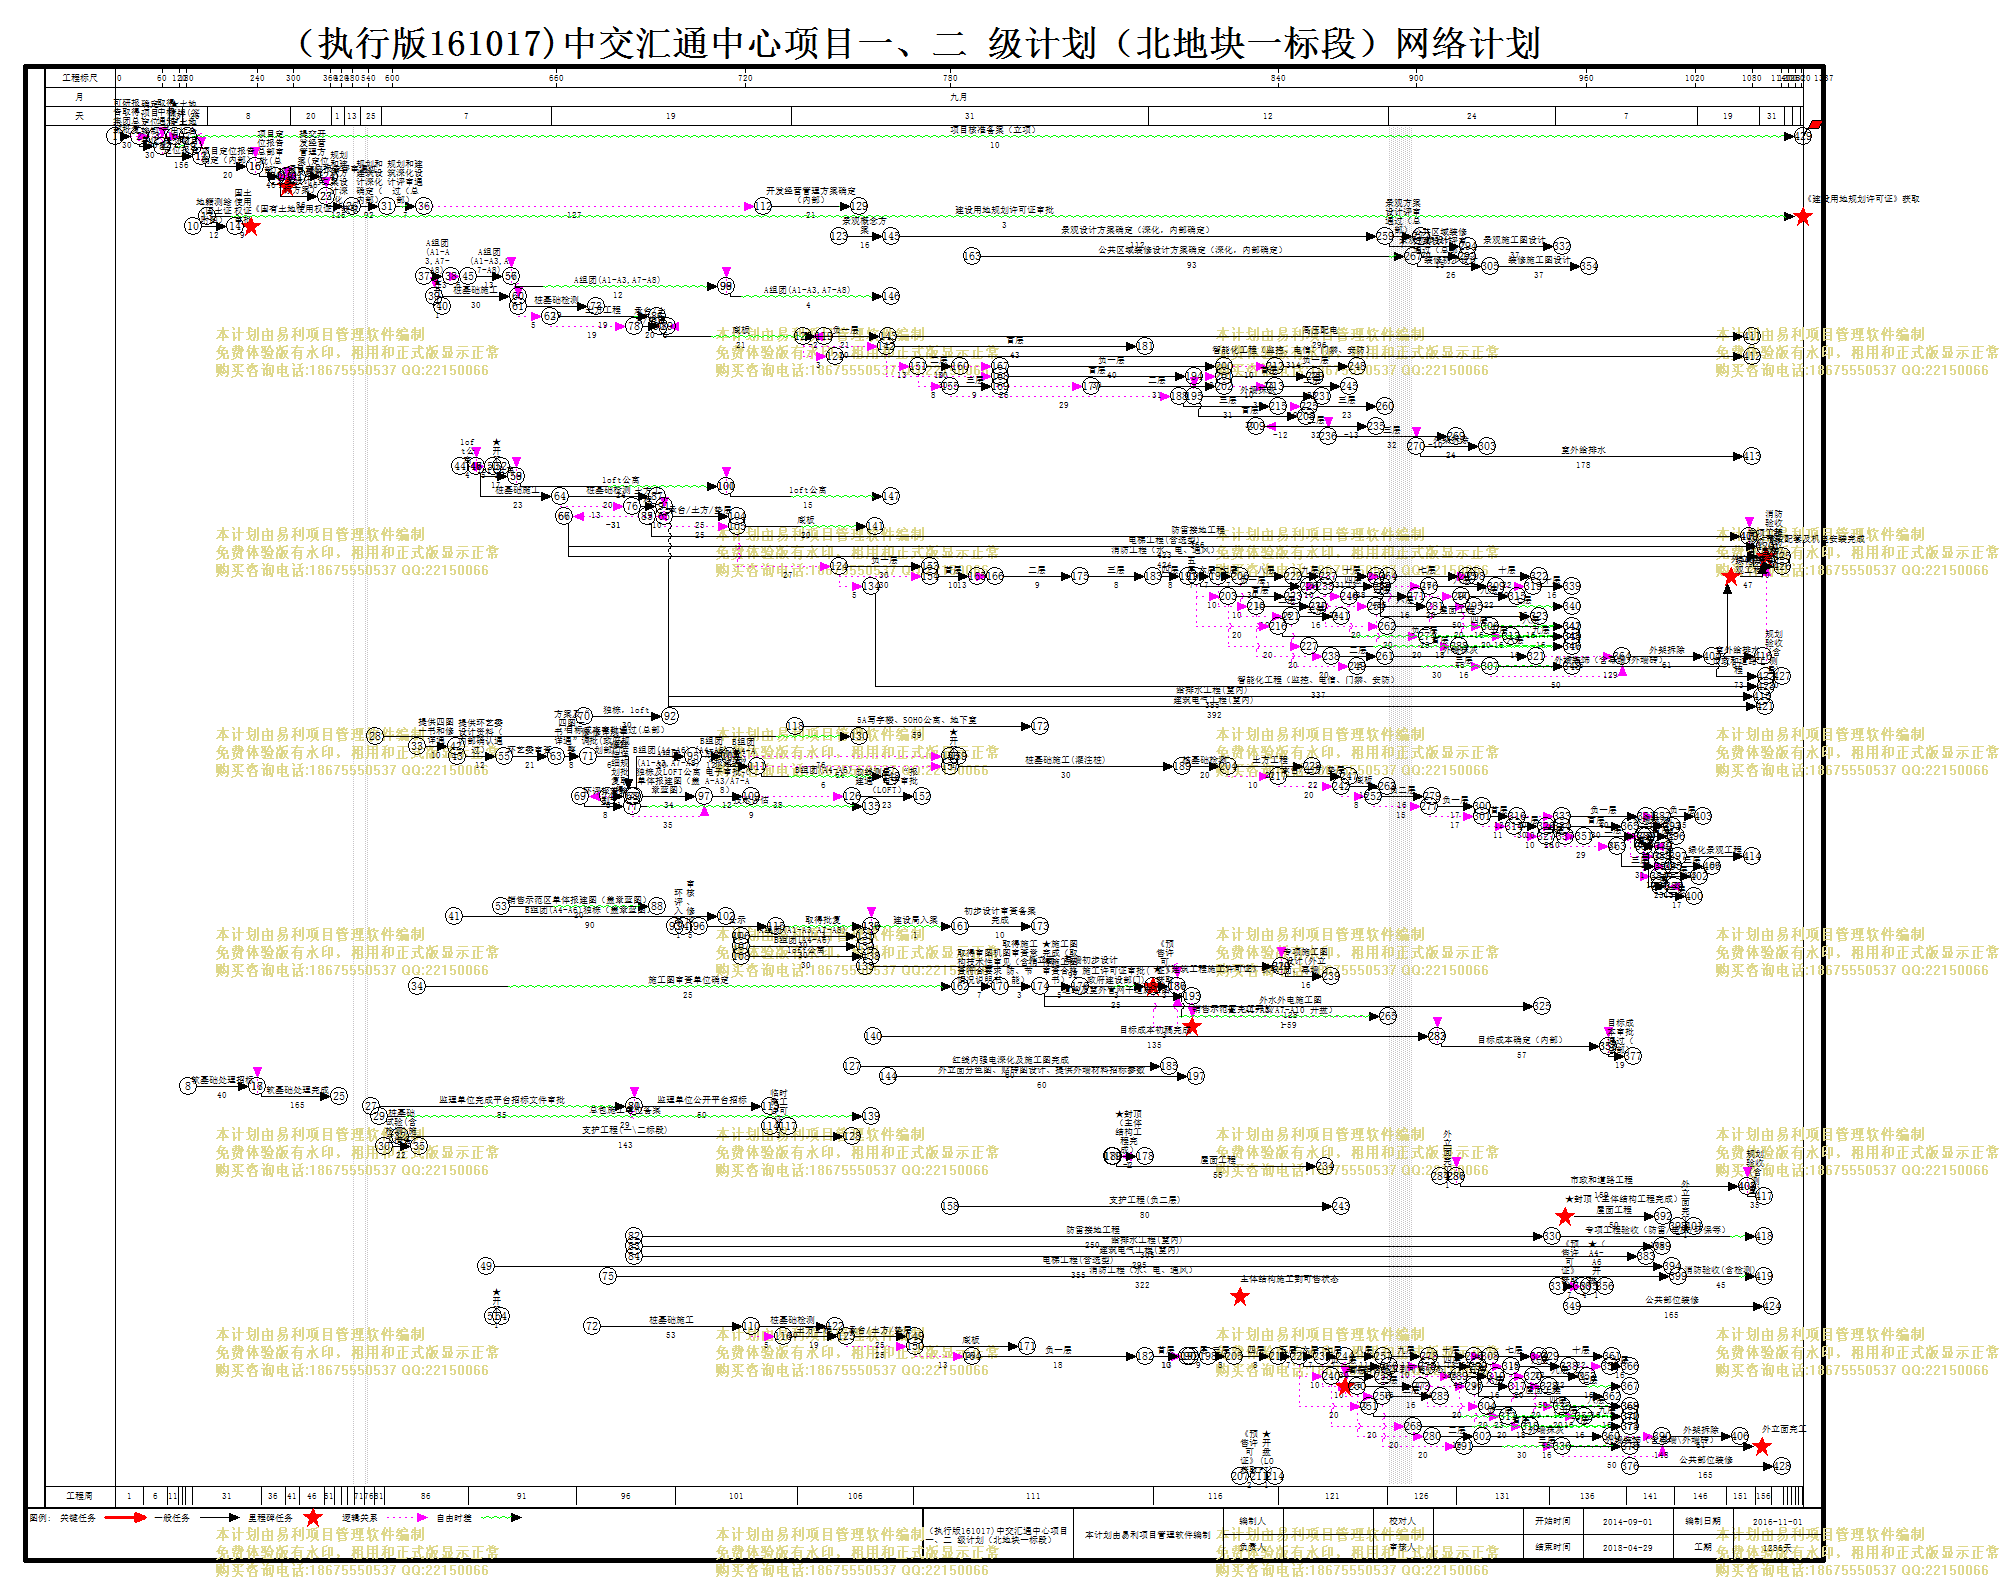
Task: Select node 330 ending 防雷接地工程
Action: [x=1551, y=1236]
